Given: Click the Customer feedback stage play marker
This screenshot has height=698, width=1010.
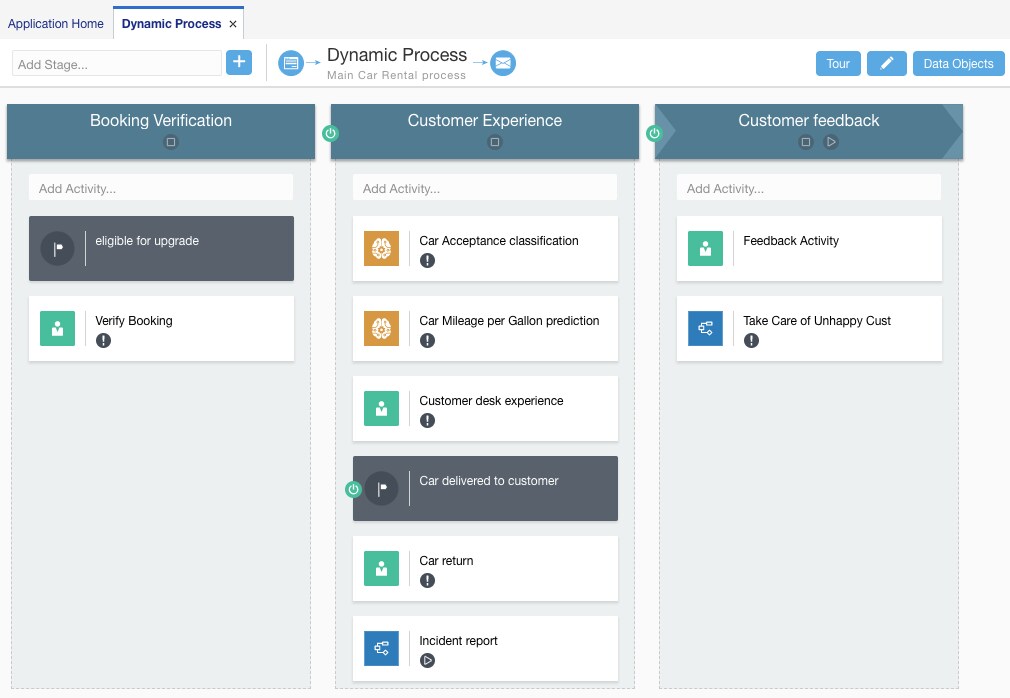Looking at the screenshot, I should [x=830, y=142].
